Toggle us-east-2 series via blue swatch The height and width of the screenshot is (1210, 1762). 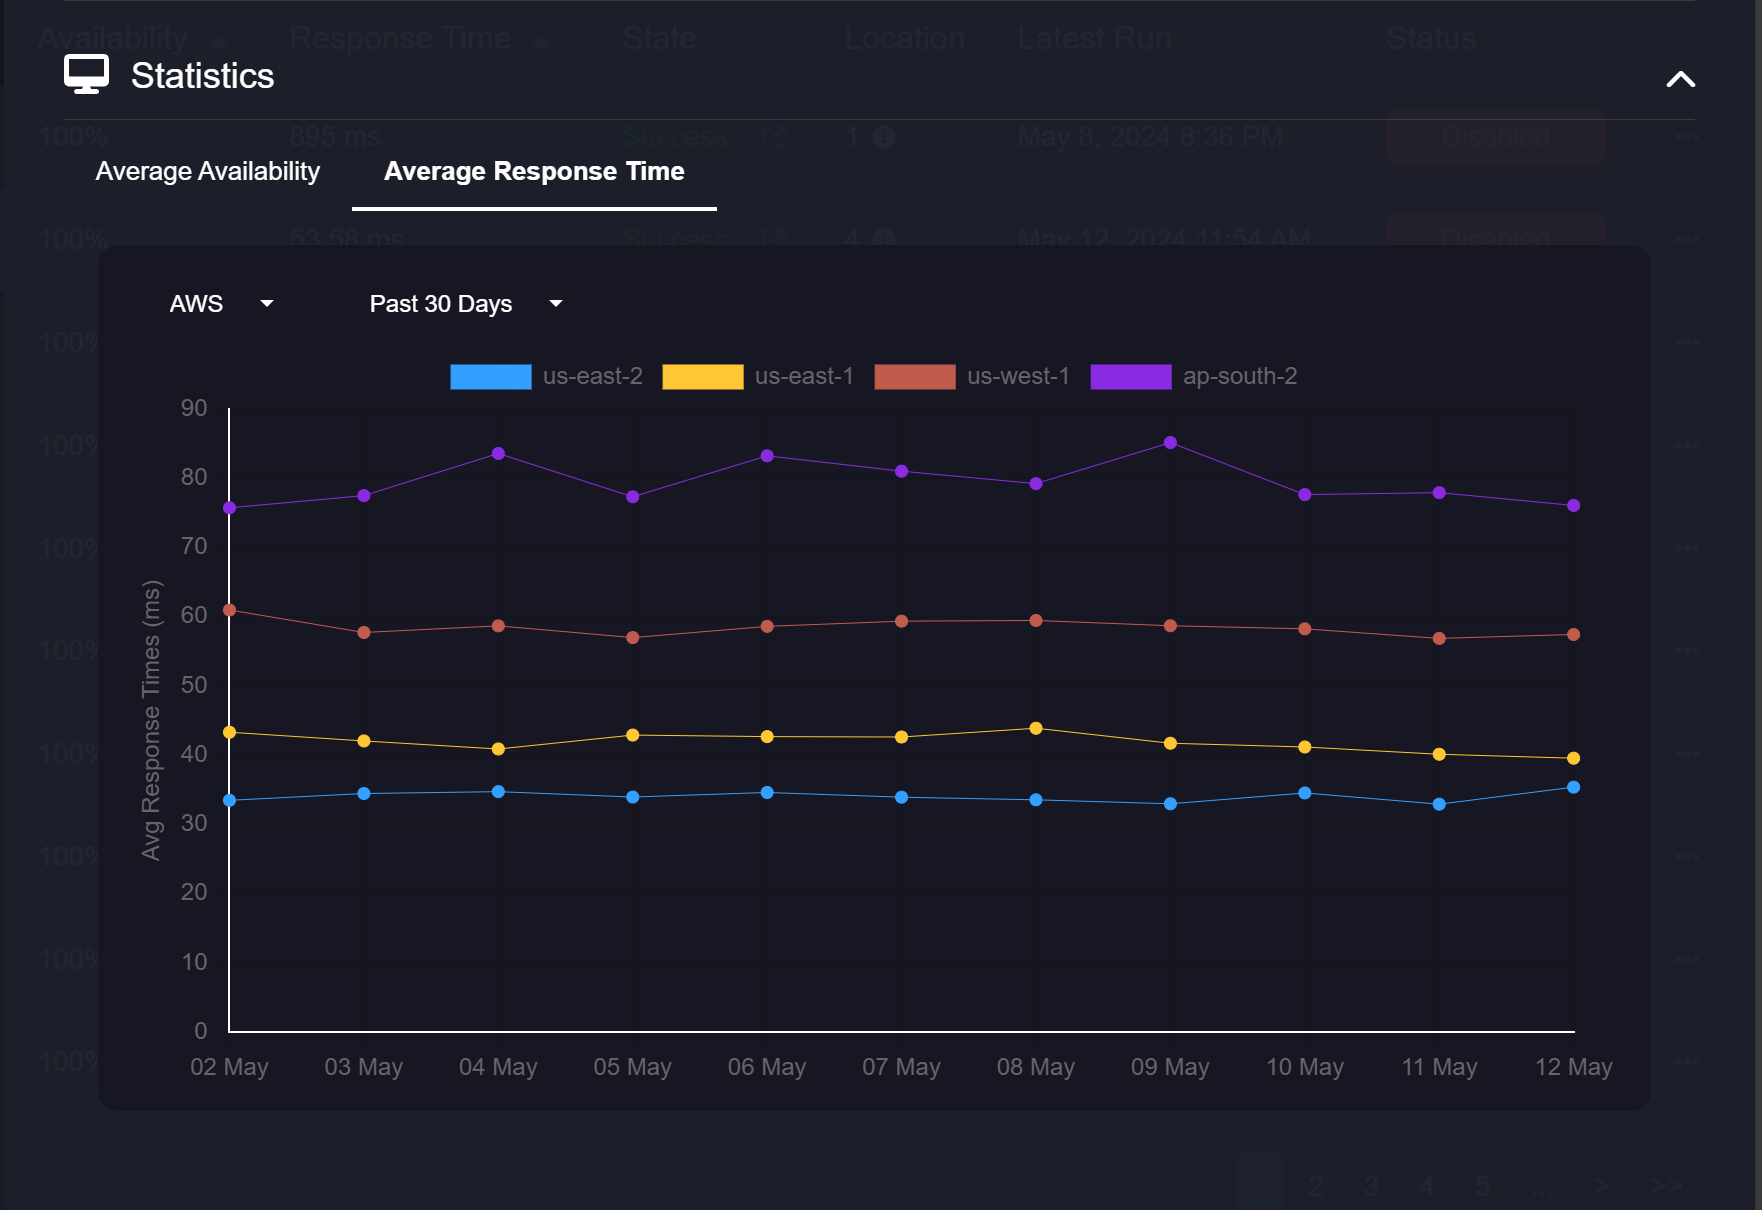click(490, 377)
